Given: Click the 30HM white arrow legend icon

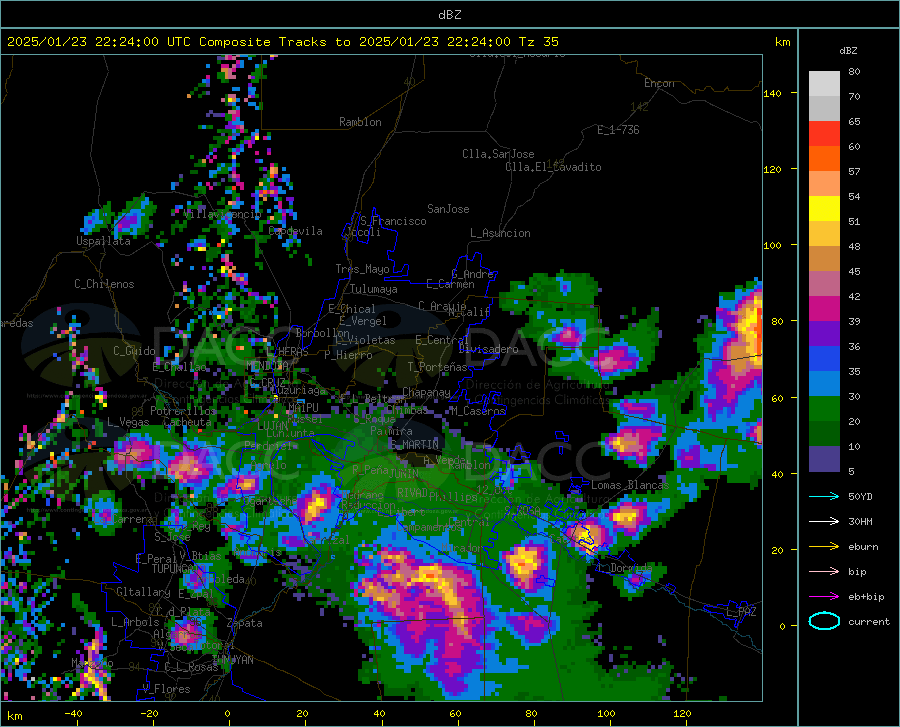Looking at the screenshot, I should (x=824, y=521).
